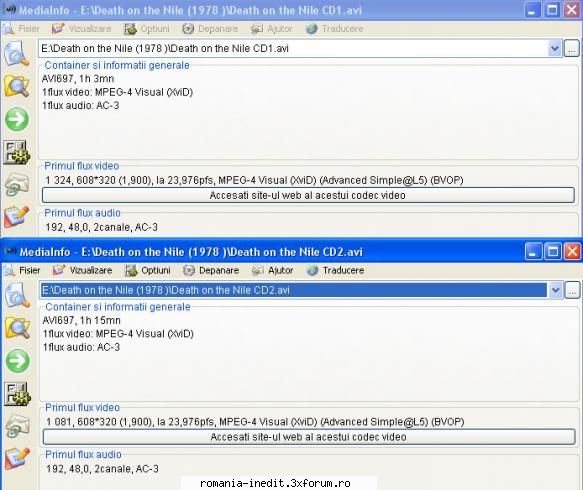Screen dimensions: 583x490
Task: Click the browse ellipsis button beside CD2 path
Action: click(572, 290)
